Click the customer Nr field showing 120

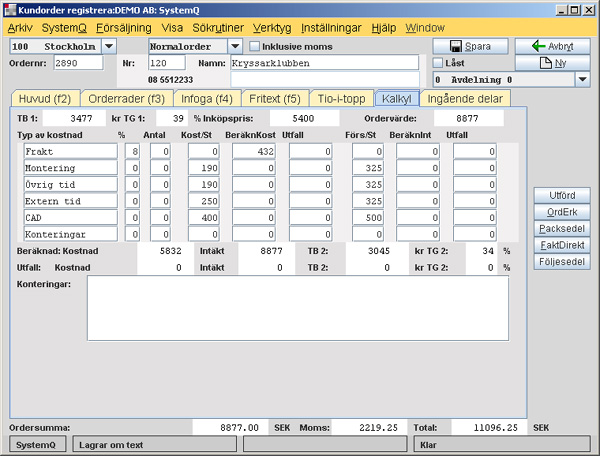click(x=166, y=63)
